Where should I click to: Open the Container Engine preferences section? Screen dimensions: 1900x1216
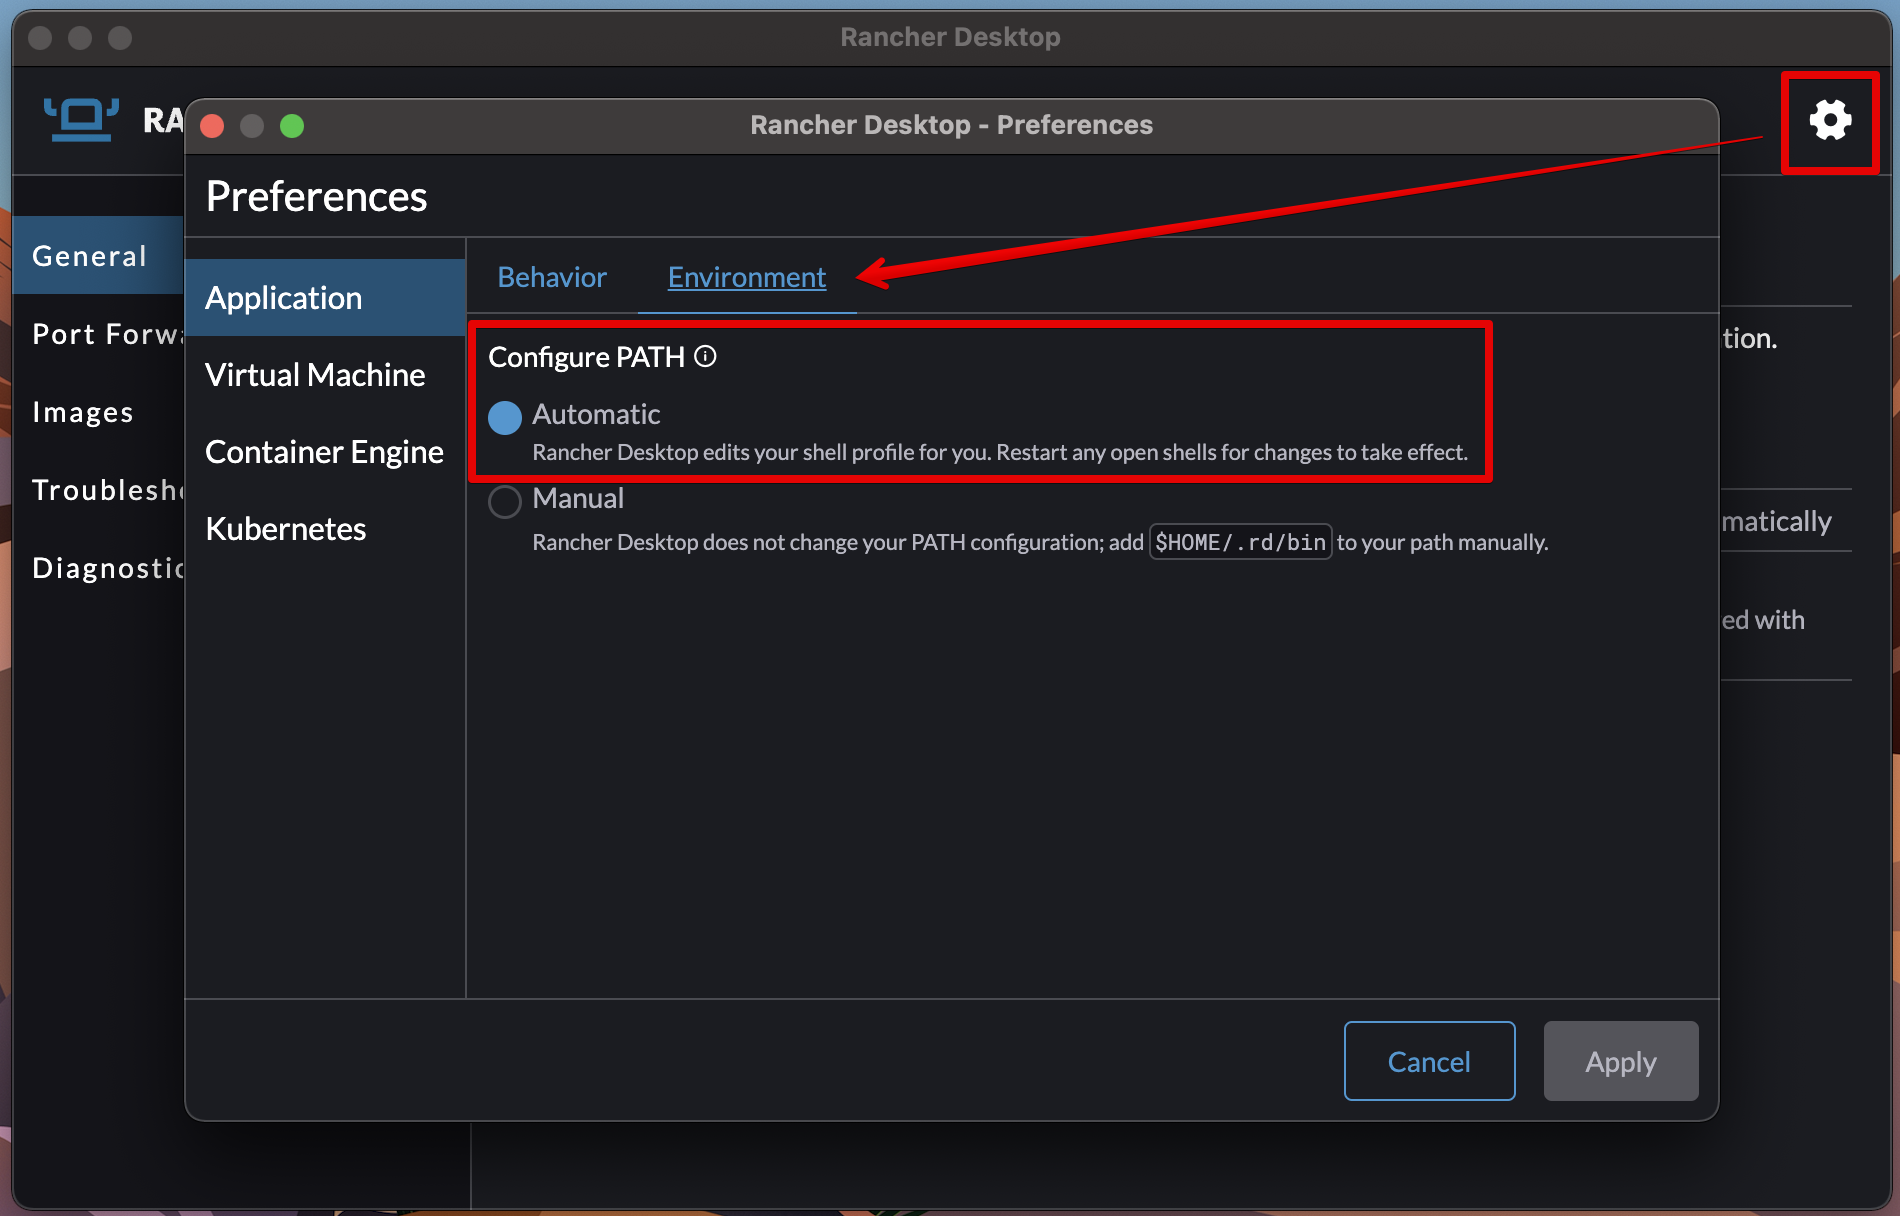pyautogui.click(x=325, y=451)
